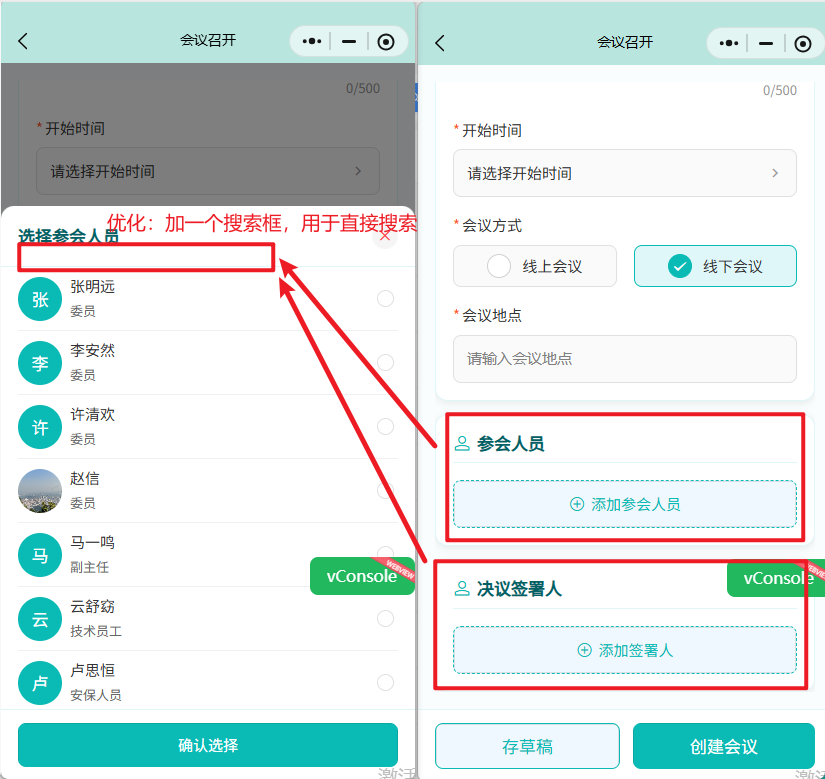Close the 选择参会人员 popup
The width and height of the screenshot is (825, 779).
385,236
